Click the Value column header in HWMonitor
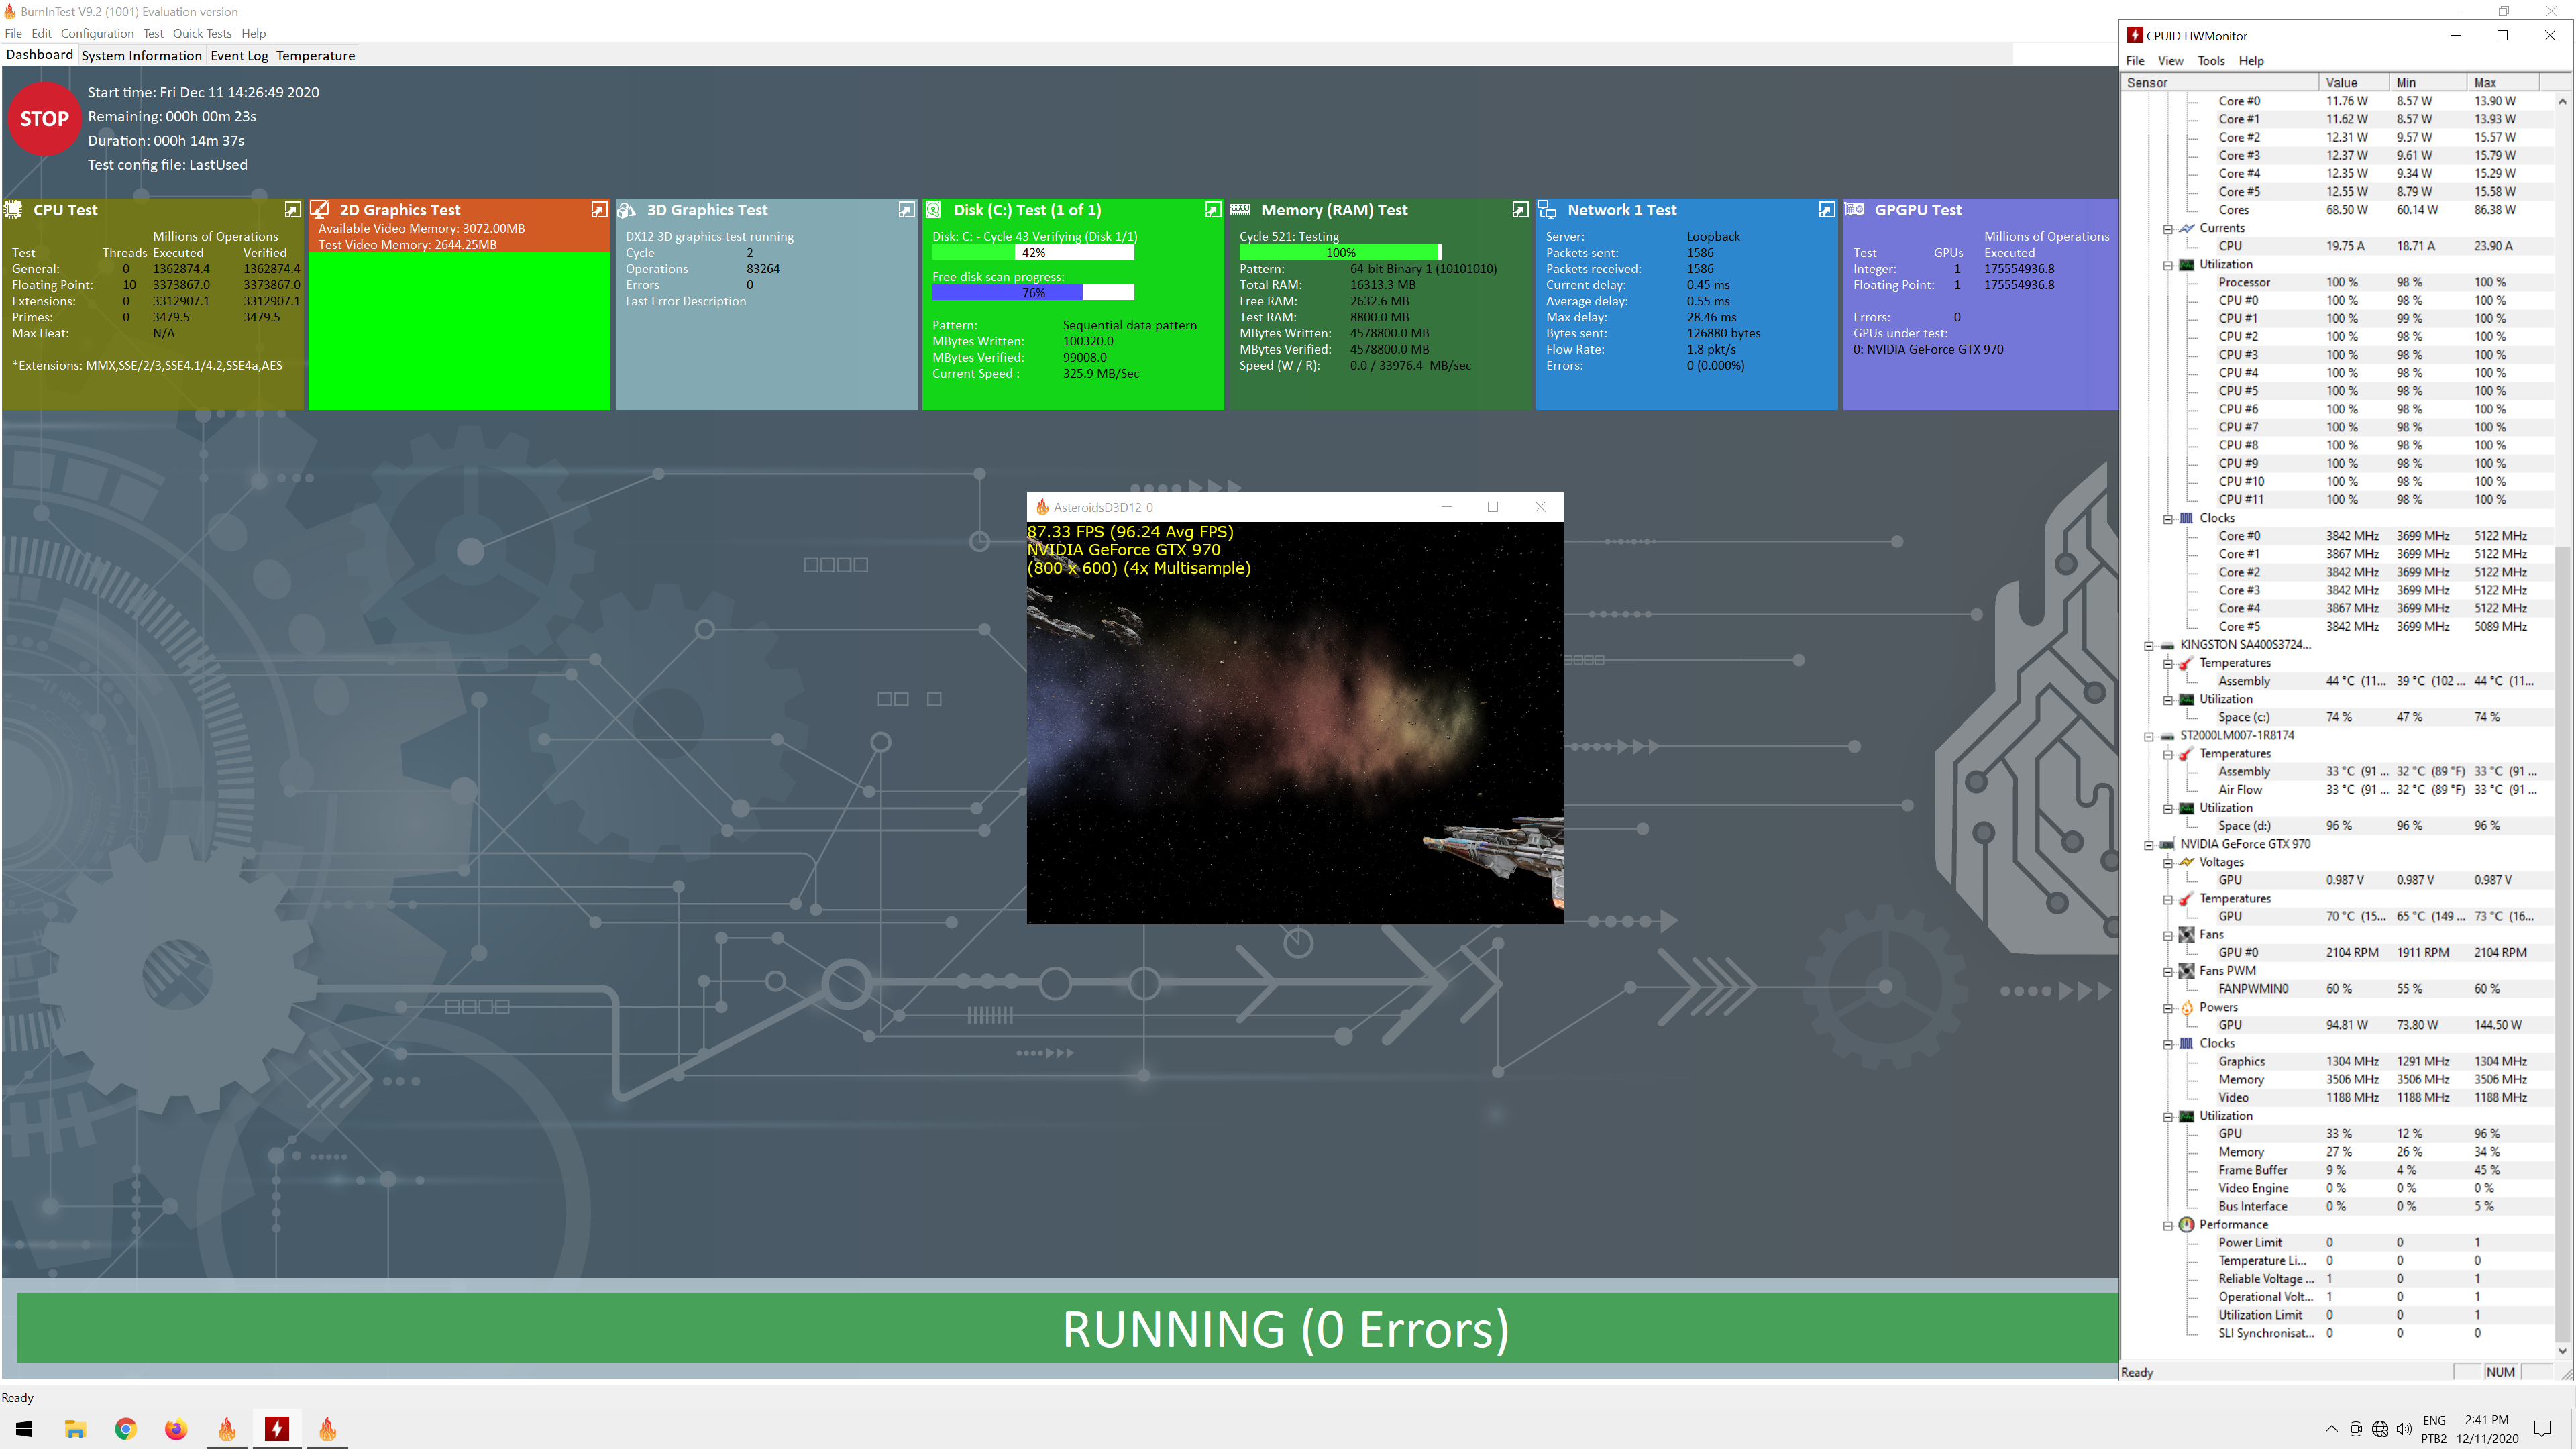The image size is (2576, 1449). pos(2353,82)
